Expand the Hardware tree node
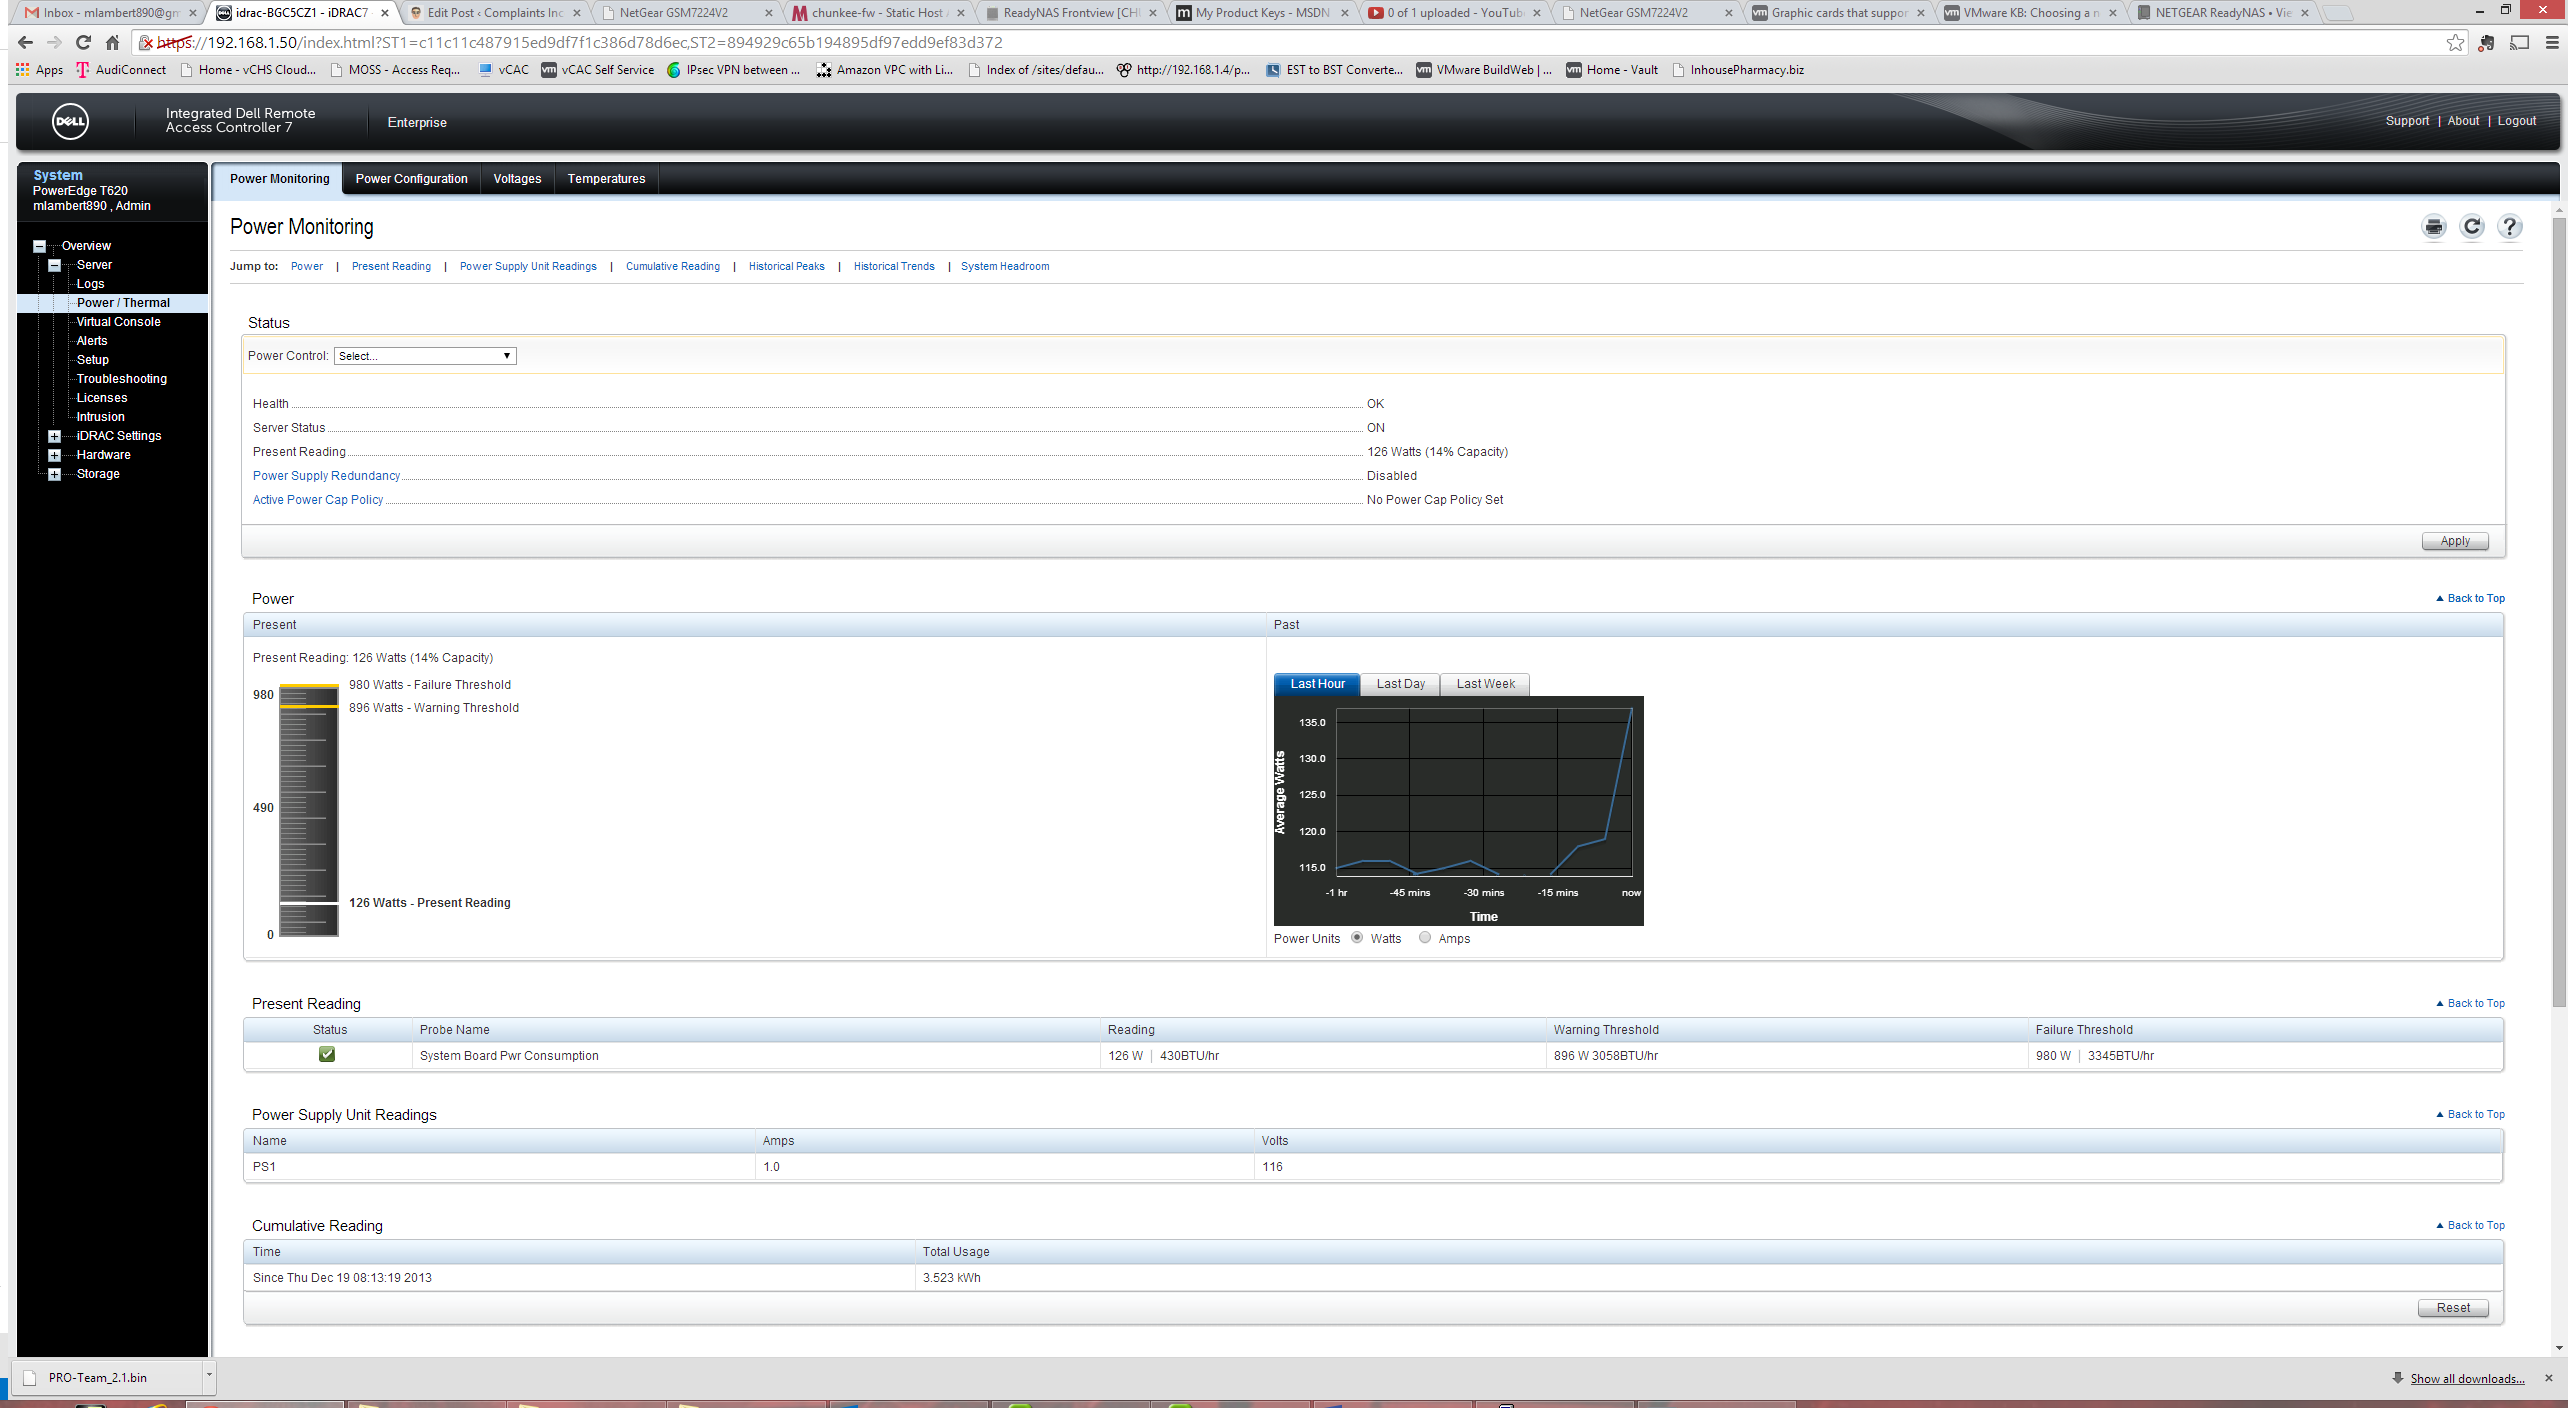Image resolution: width=2568 pixels, height=1408 pixels. pos(54,455)
